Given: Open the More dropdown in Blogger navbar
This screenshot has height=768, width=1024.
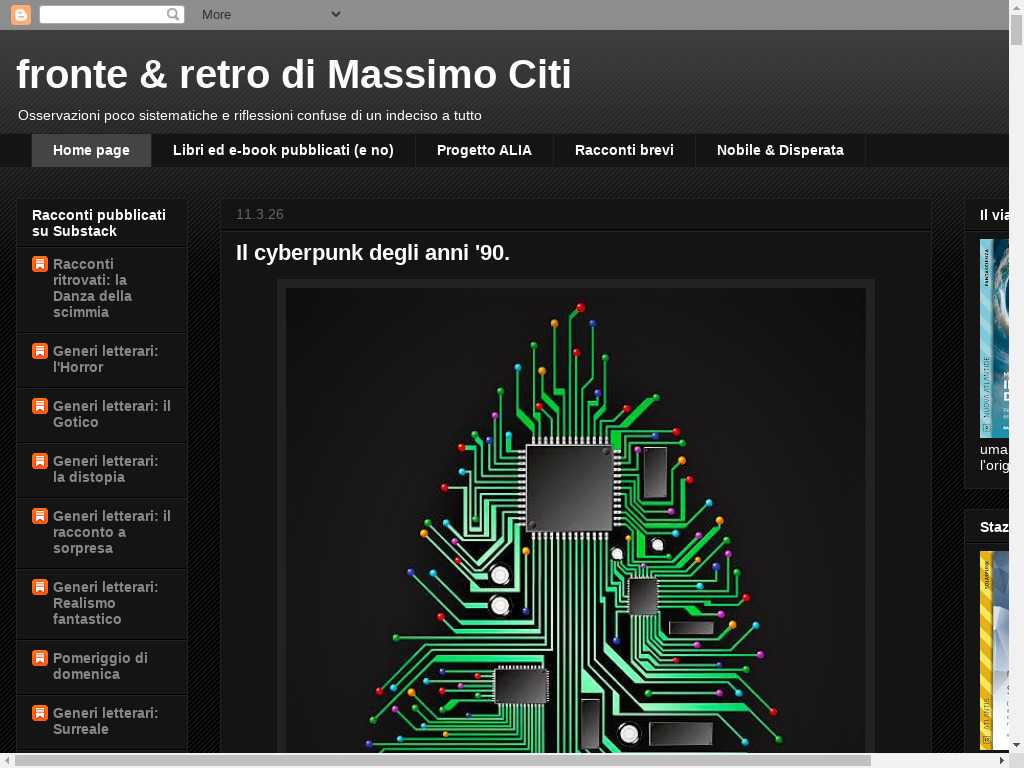Looking at the screenshot, I should tap(270, 15).
